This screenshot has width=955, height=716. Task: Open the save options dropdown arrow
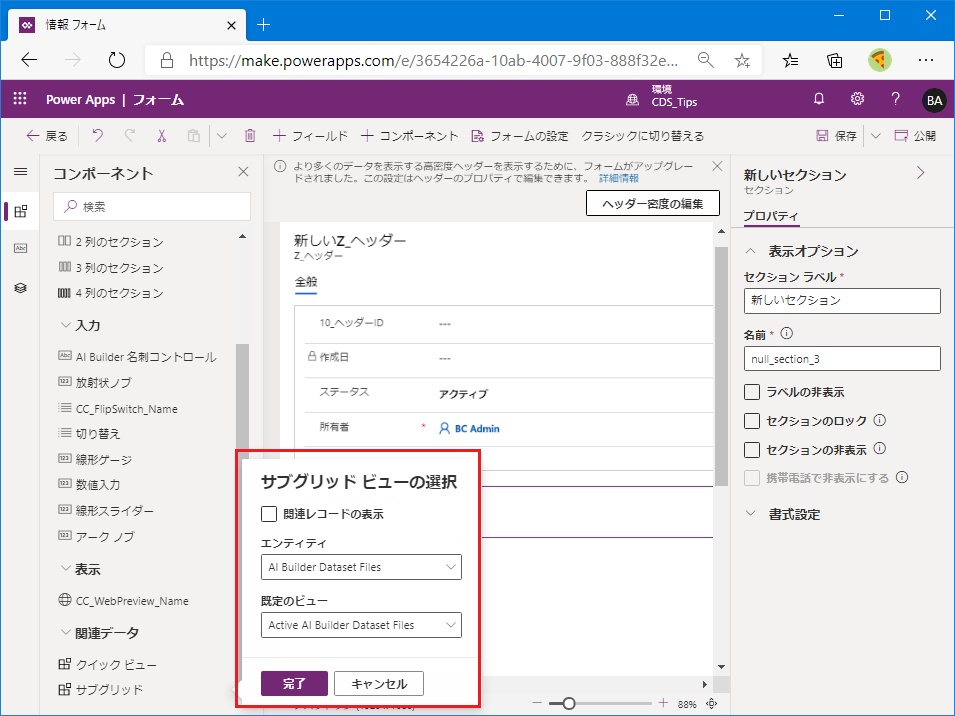pos(875,135)
